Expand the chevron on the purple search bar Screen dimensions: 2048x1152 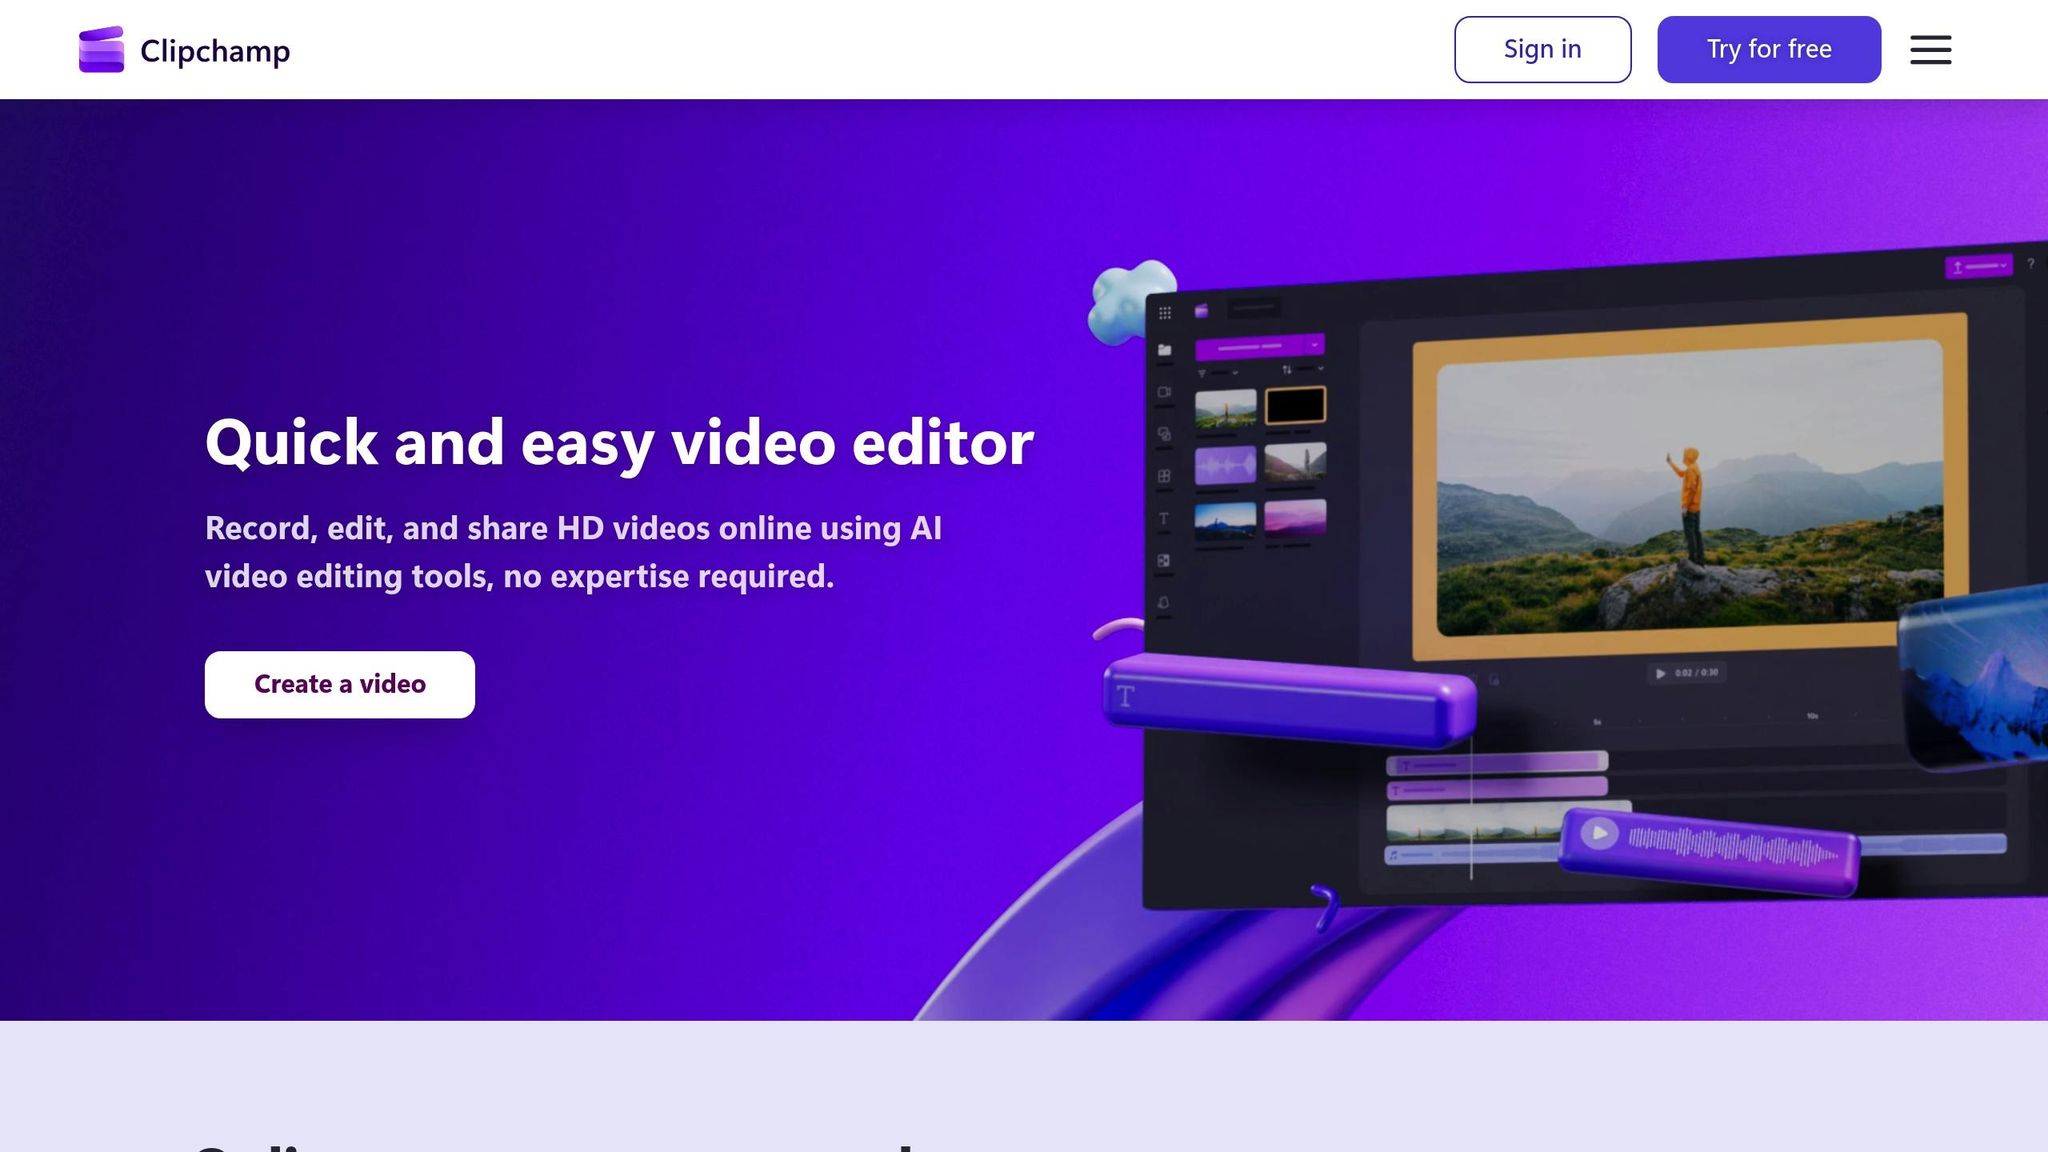coord(1317,347)
